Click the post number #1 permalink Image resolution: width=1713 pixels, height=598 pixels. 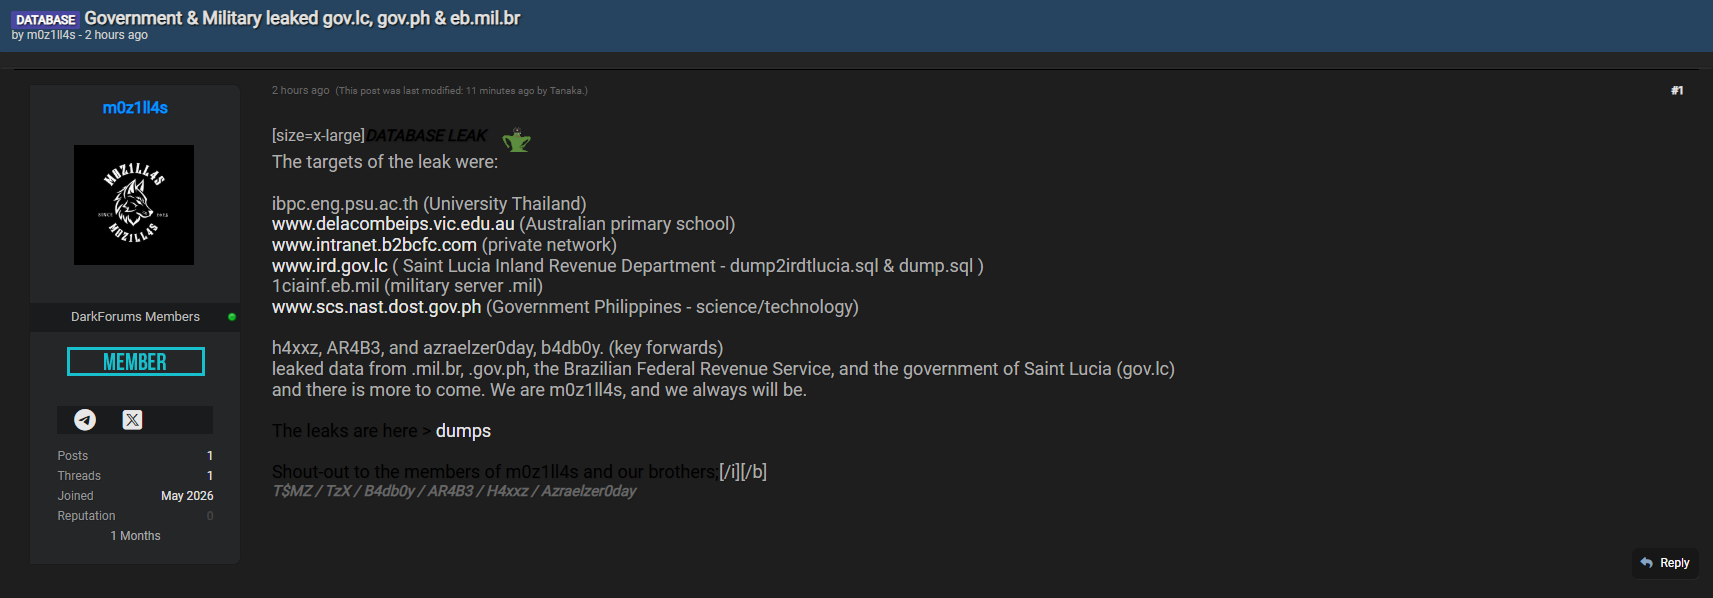[x=1677, y=91]
